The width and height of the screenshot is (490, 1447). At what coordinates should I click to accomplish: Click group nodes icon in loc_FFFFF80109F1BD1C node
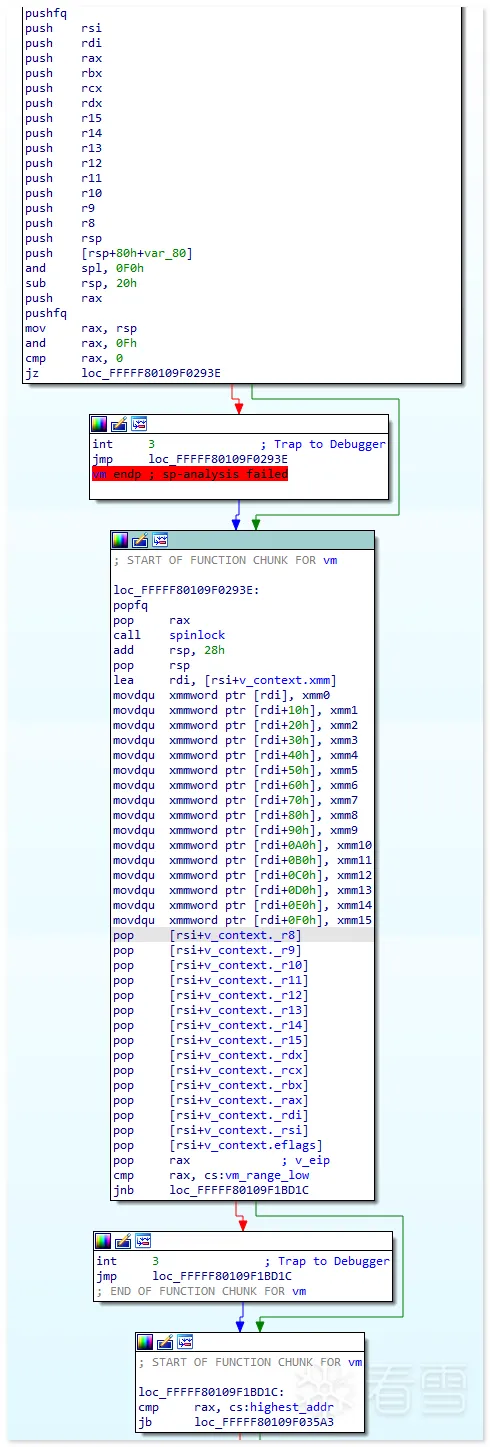pyautogui.click(x=185, y=1342)
